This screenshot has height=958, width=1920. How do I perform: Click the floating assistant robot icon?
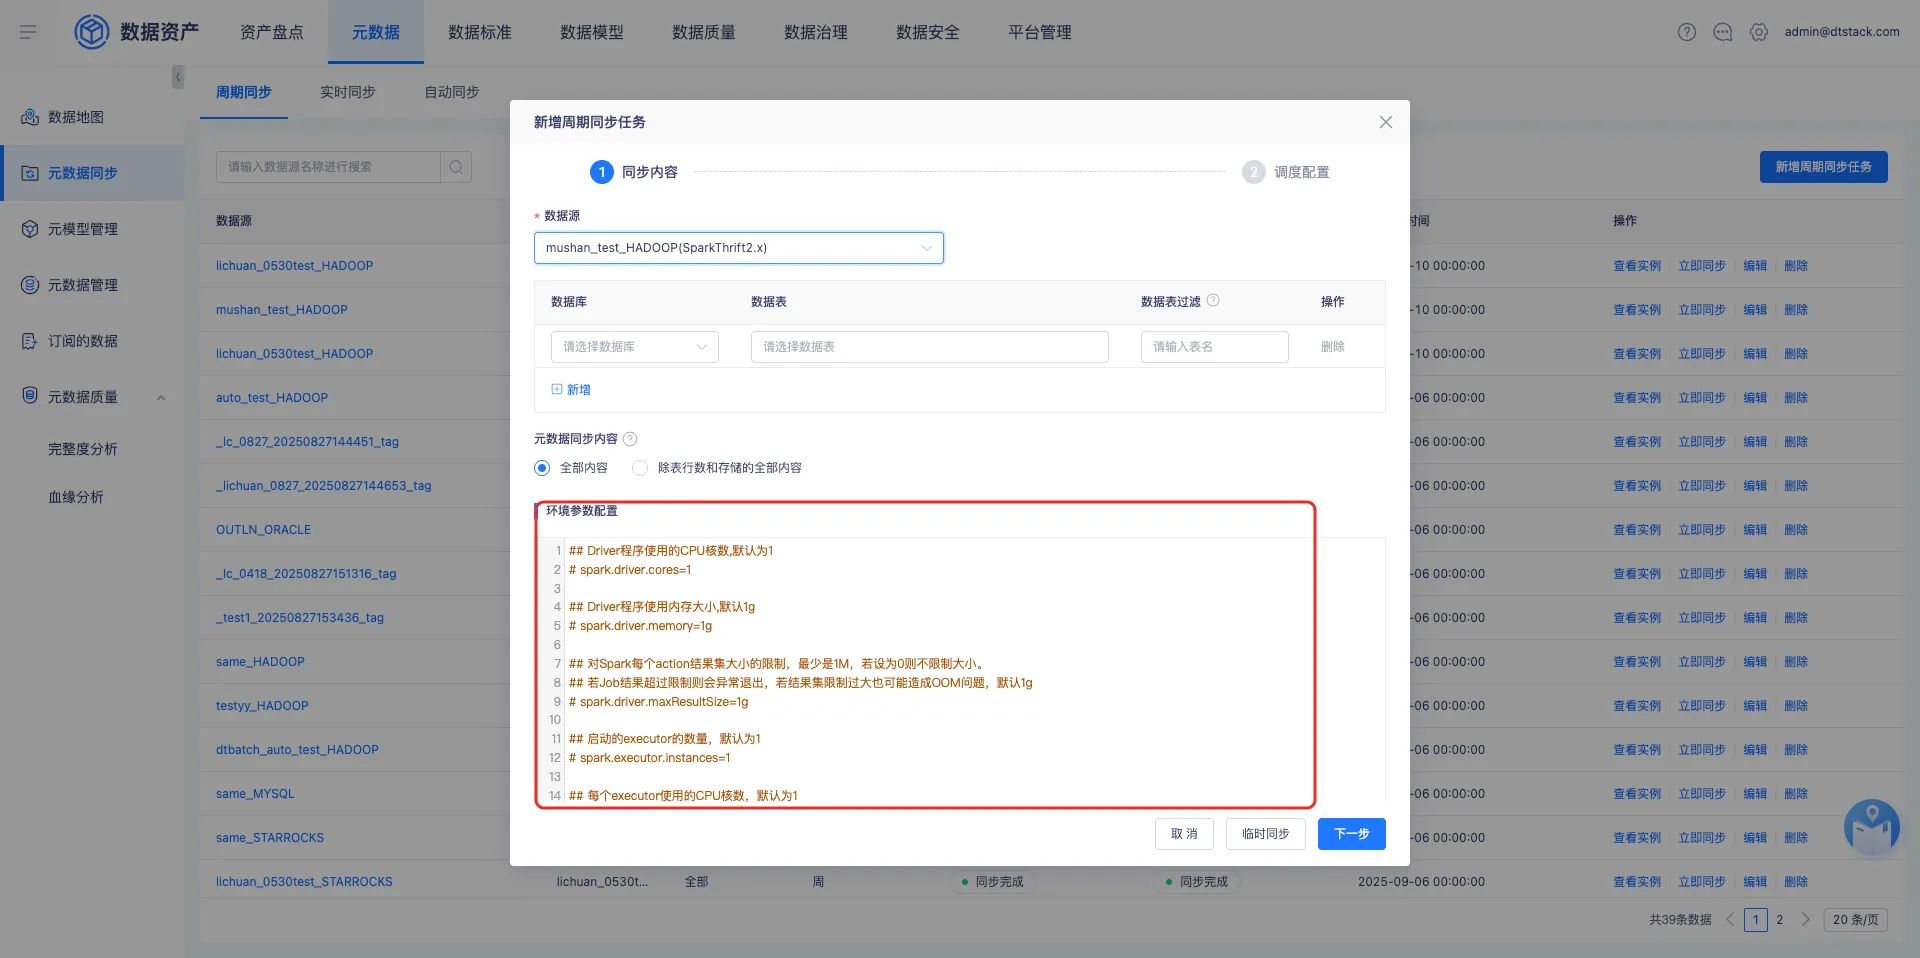[x=1871, y=827]
